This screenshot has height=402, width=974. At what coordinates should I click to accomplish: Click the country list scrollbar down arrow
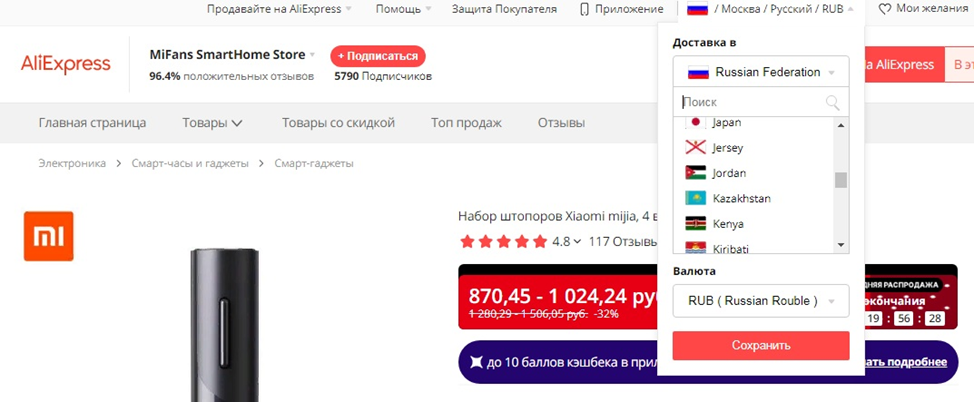coord(841,245)
